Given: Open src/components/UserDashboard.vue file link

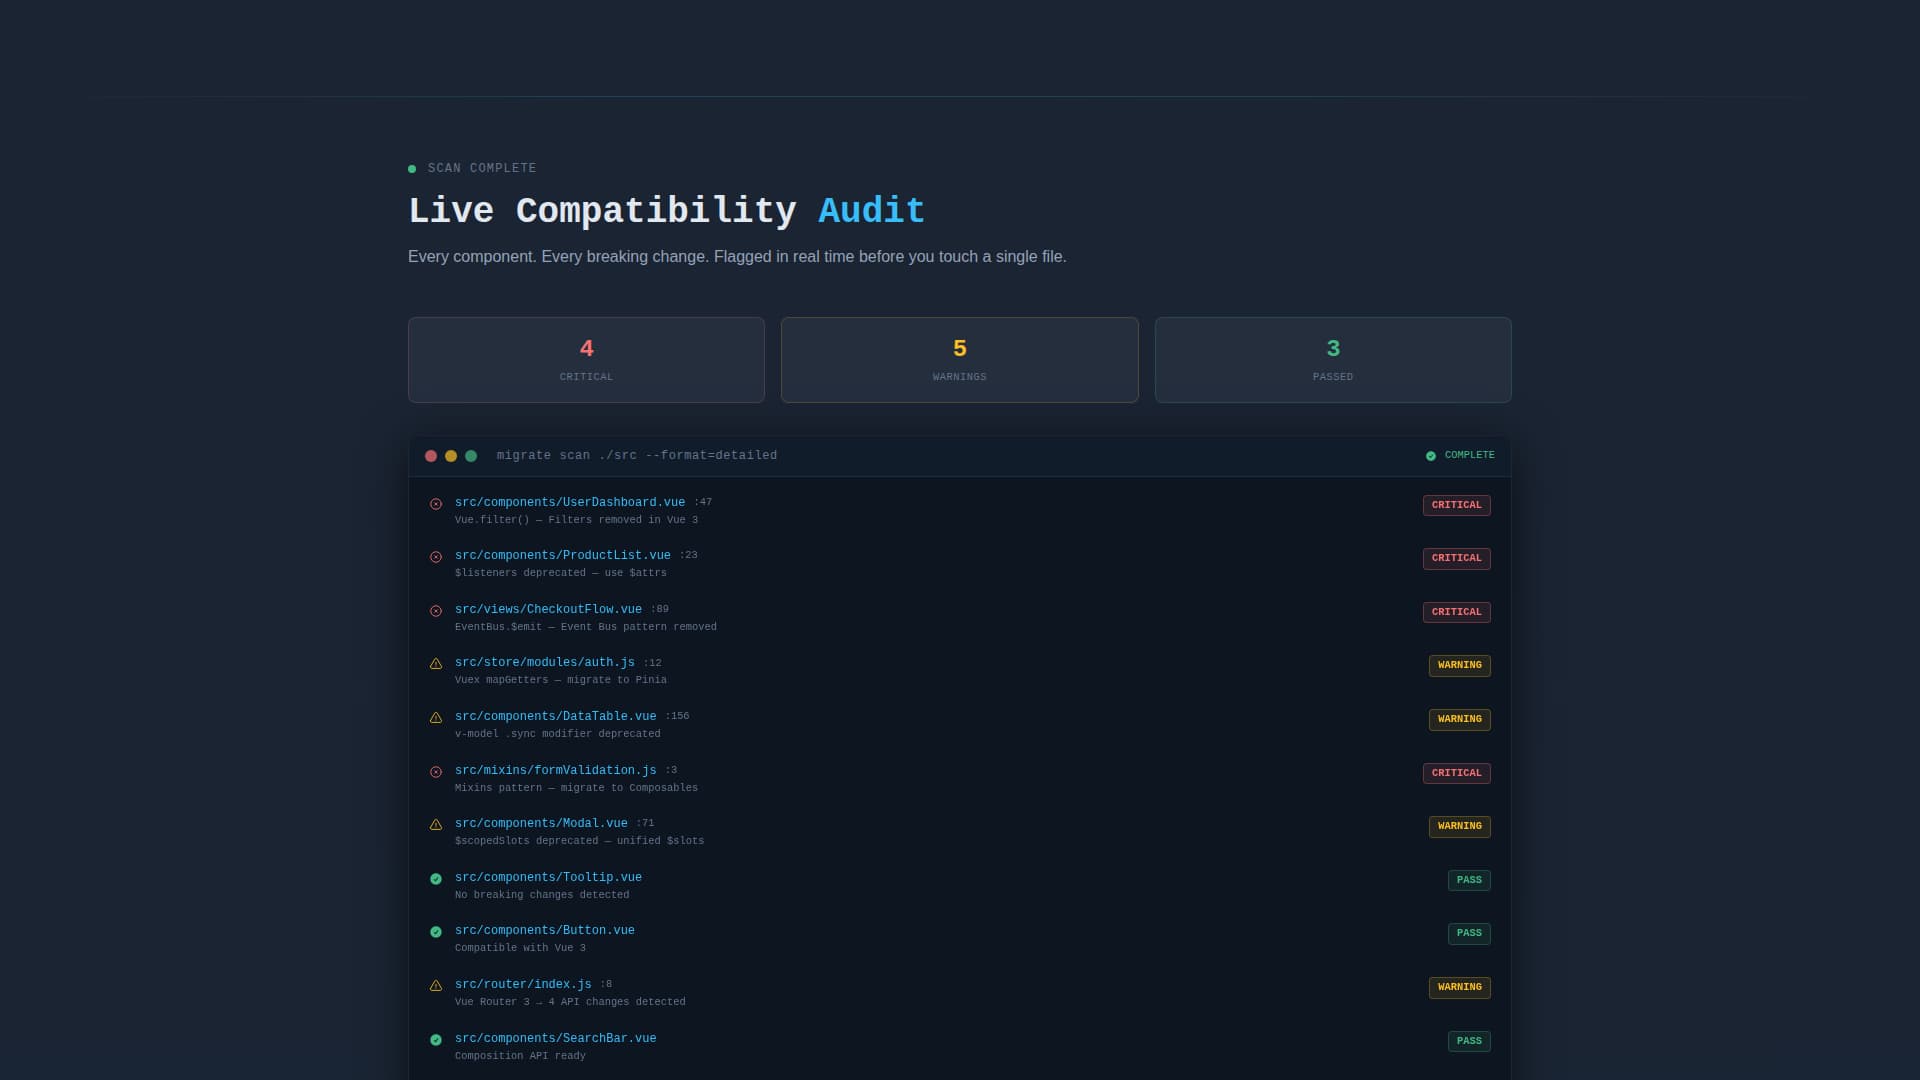Looking at the screenshot, I should pyautogui.click(x=570, y=502).
